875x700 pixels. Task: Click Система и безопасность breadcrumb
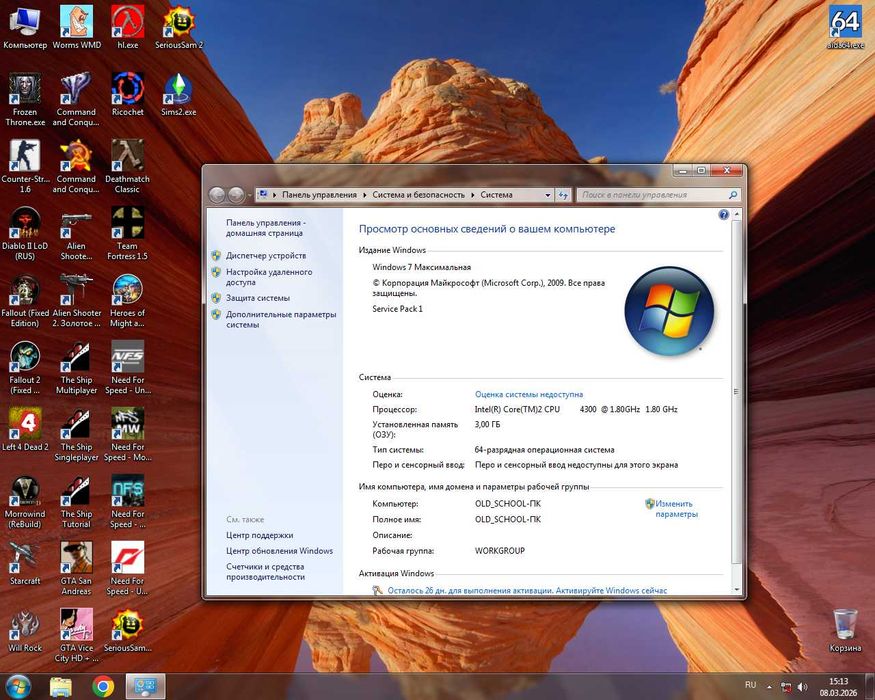[419, 195]
